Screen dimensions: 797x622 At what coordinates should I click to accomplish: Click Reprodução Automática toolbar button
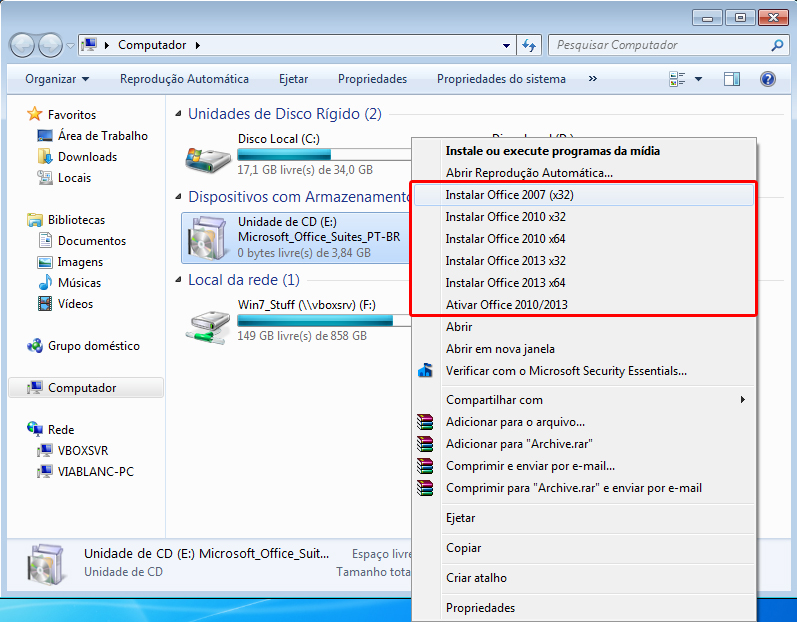(184, 79)
